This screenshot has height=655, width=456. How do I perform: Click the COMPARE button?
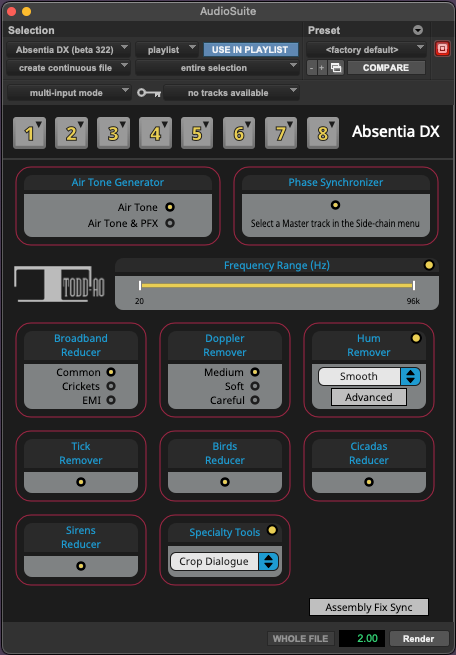coord(386,68)
